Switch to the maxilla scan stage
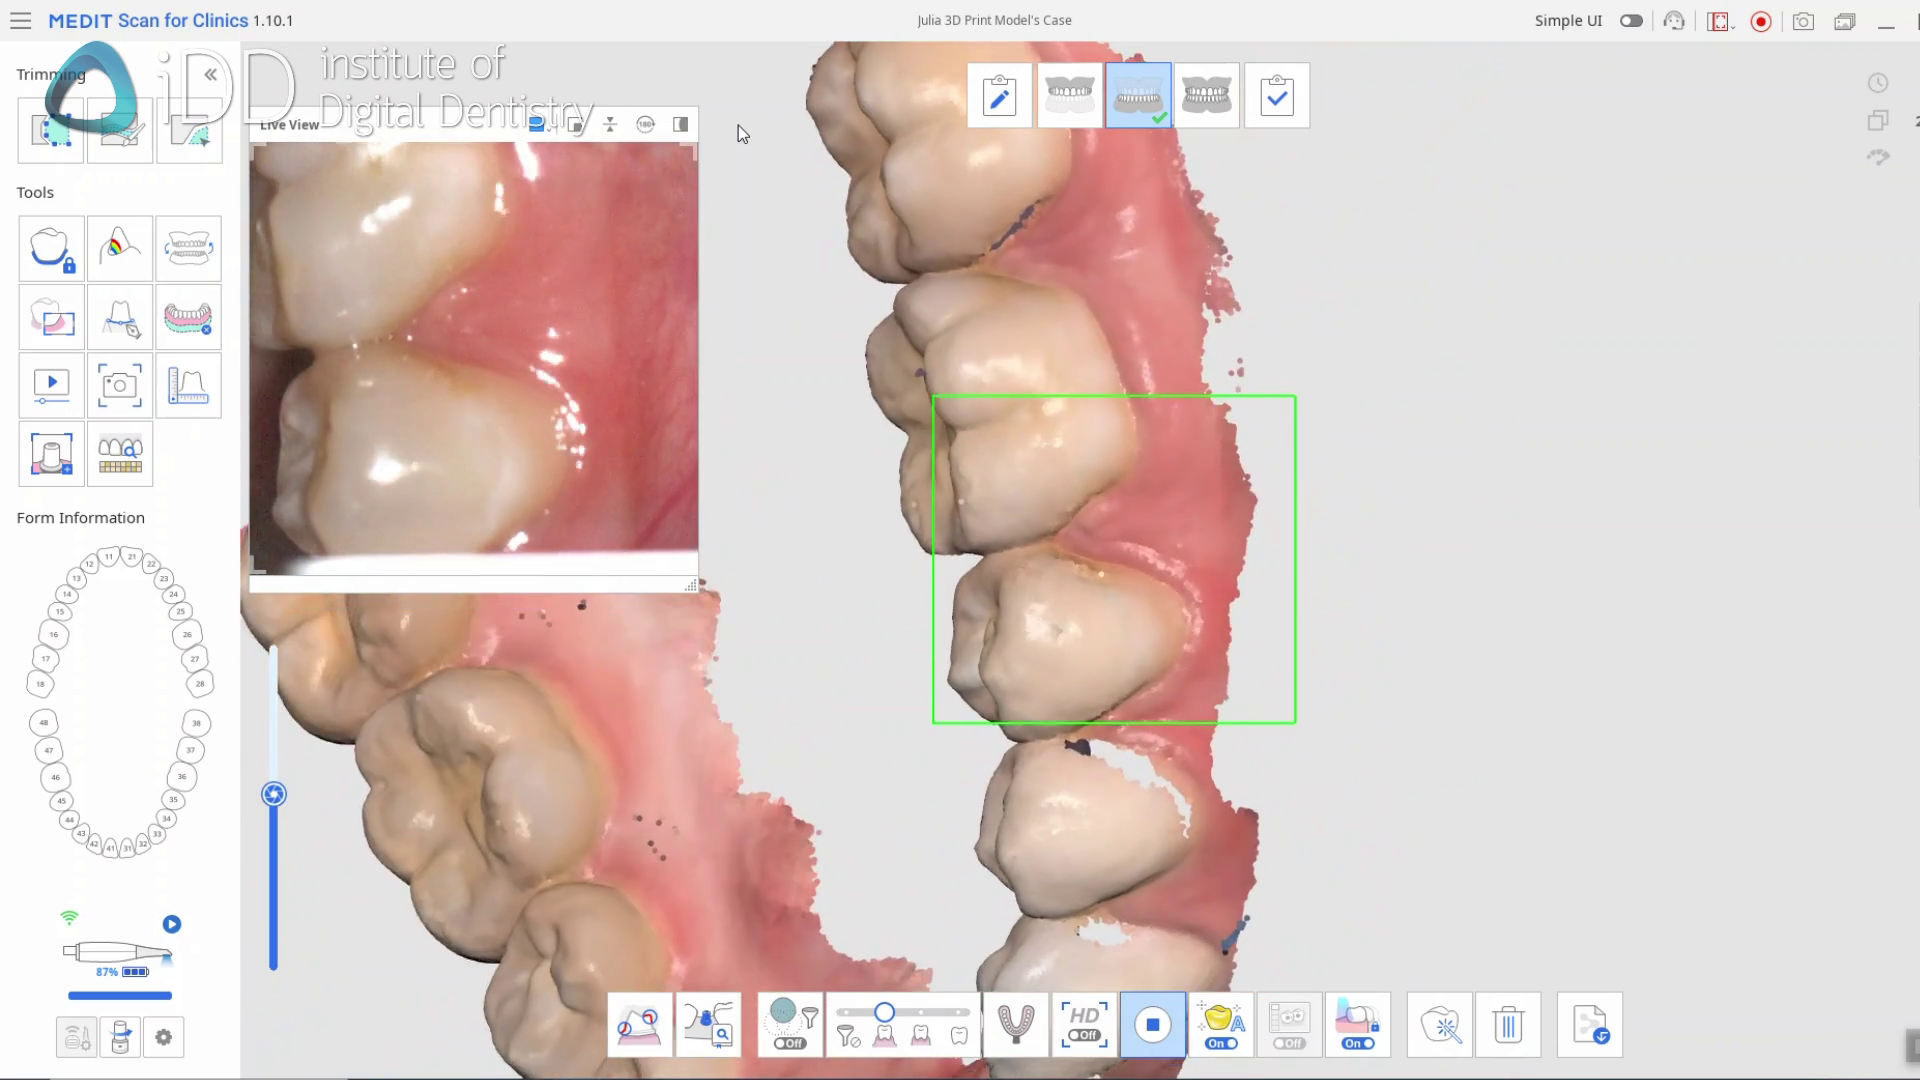The width and height of the screenshot is (1920, 1080). (x=1069, y=95)
